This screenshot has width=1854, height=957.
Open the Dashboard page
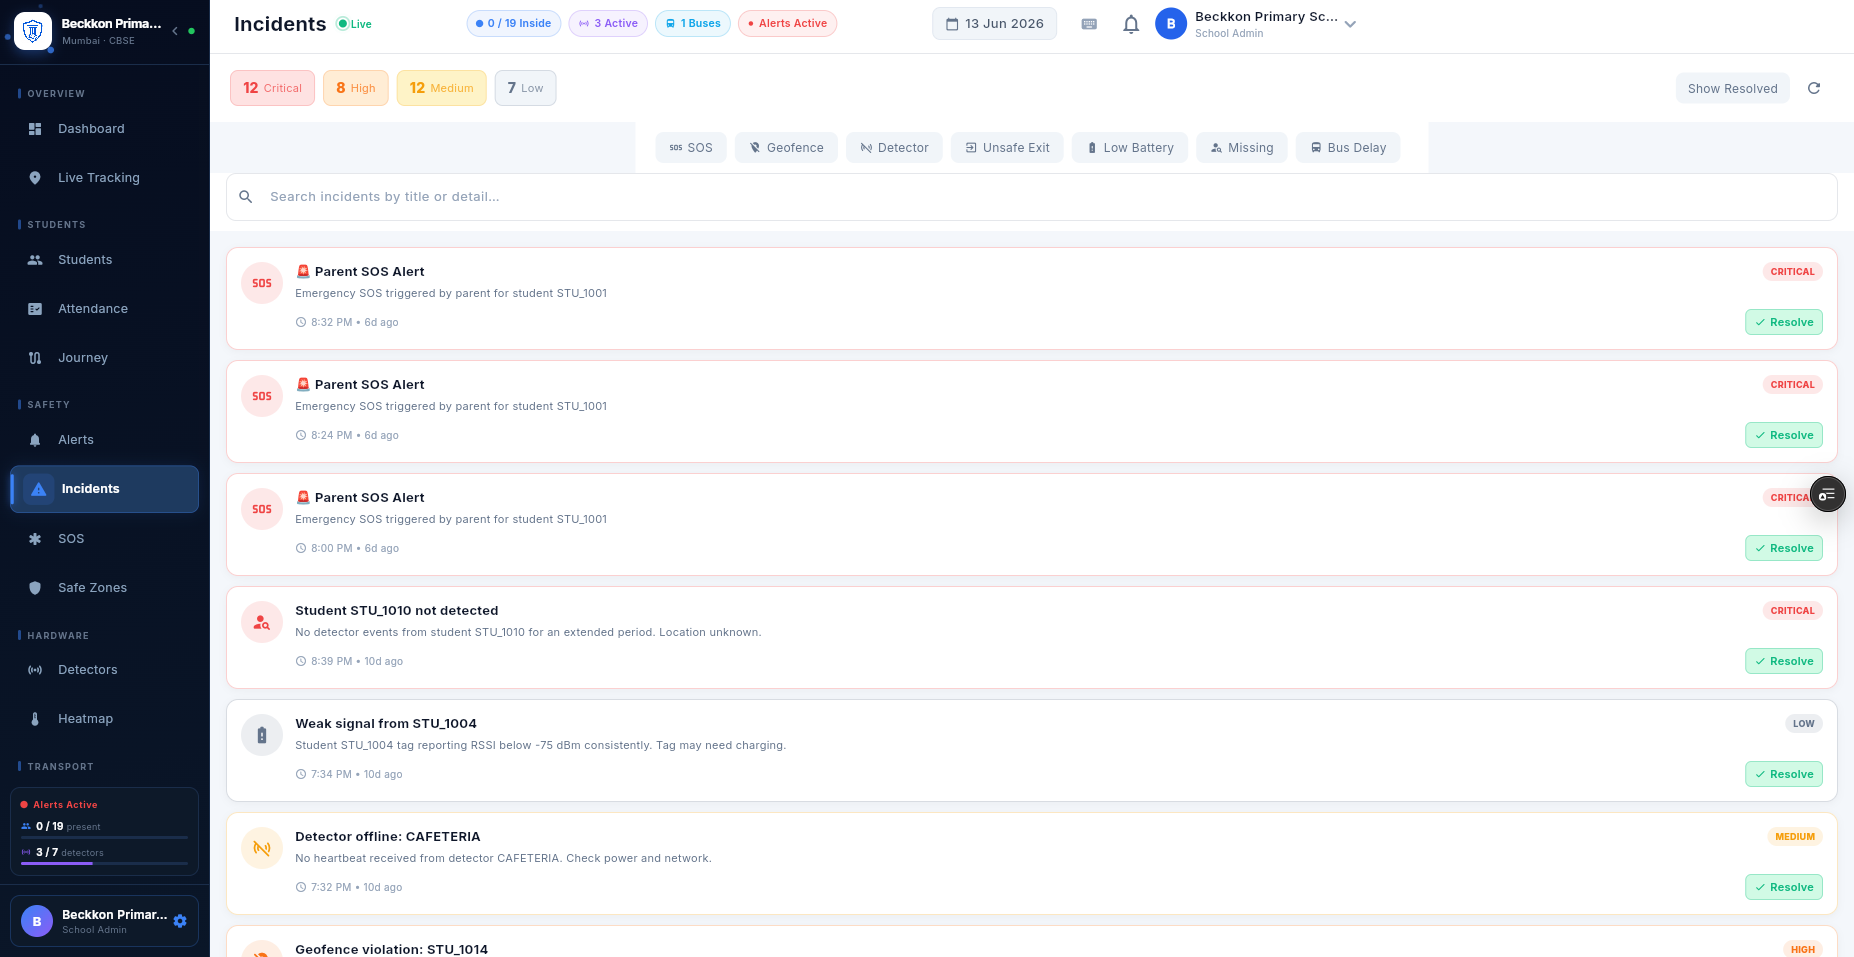pyautogui.click(x=104, y=129)
